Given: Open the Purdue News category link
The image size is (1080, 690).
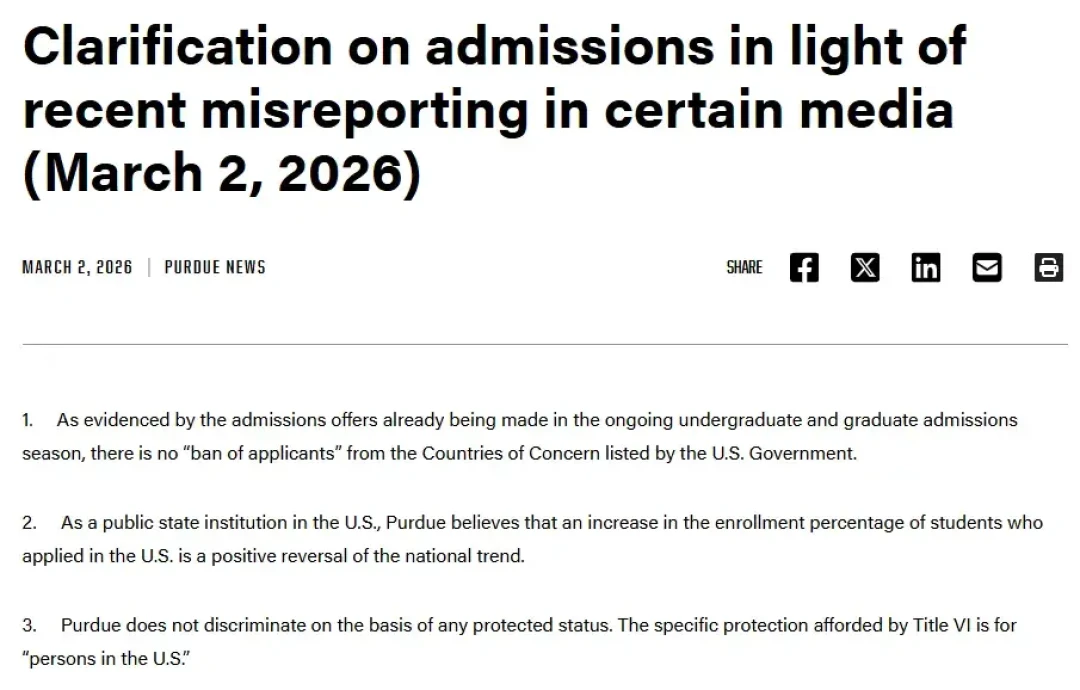Looking at the screenshot, I should coord(215,267).
